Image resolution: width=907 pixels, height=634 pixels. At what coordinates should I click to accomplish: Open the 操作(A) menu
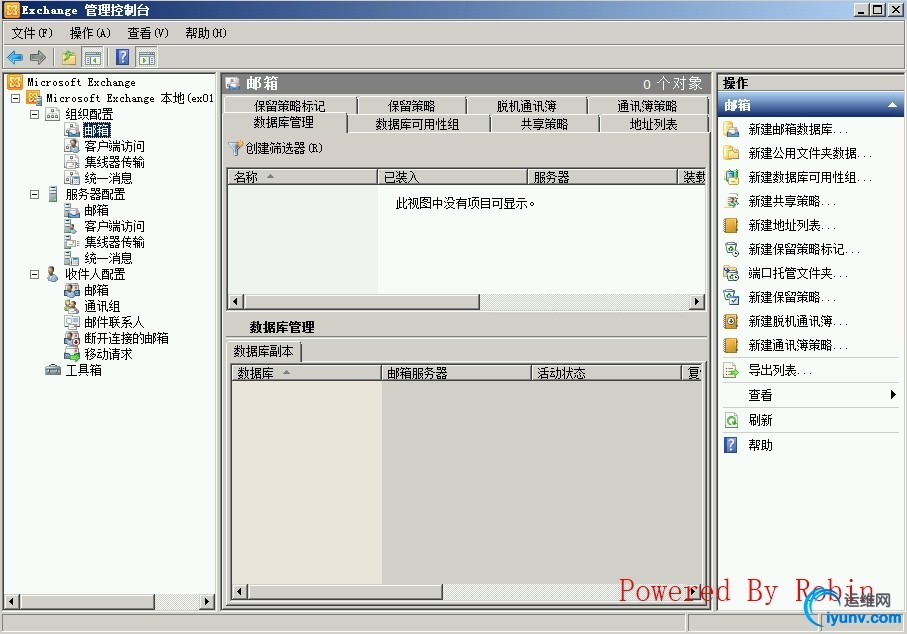click(x=90, y=33)
